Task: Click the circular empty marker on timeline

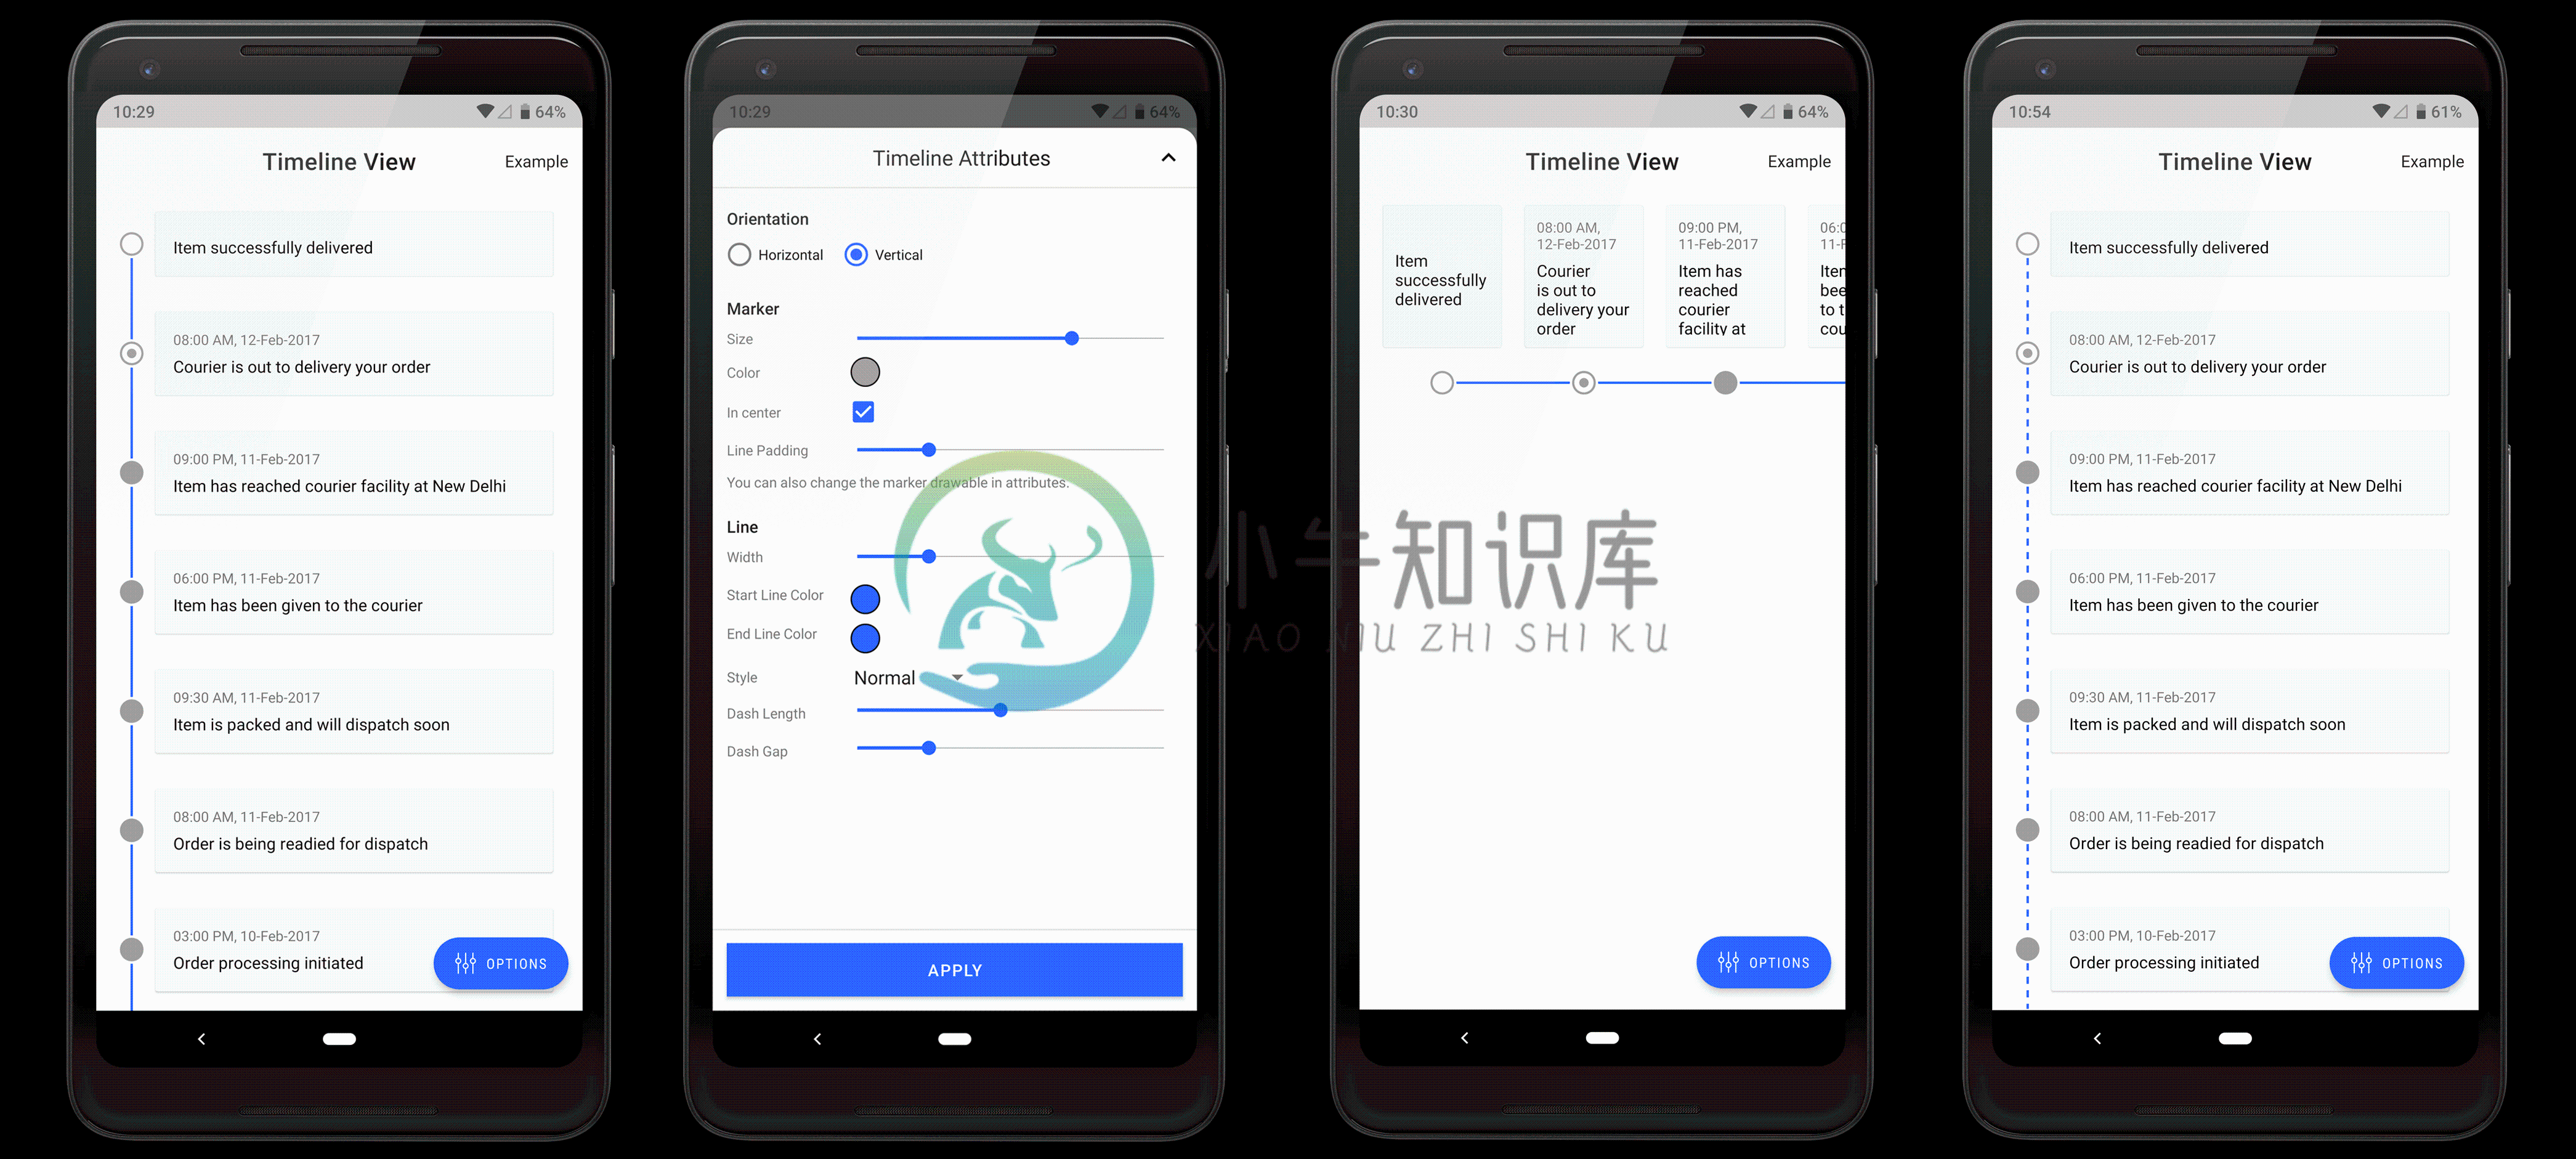Action: [x=131, y=245]
